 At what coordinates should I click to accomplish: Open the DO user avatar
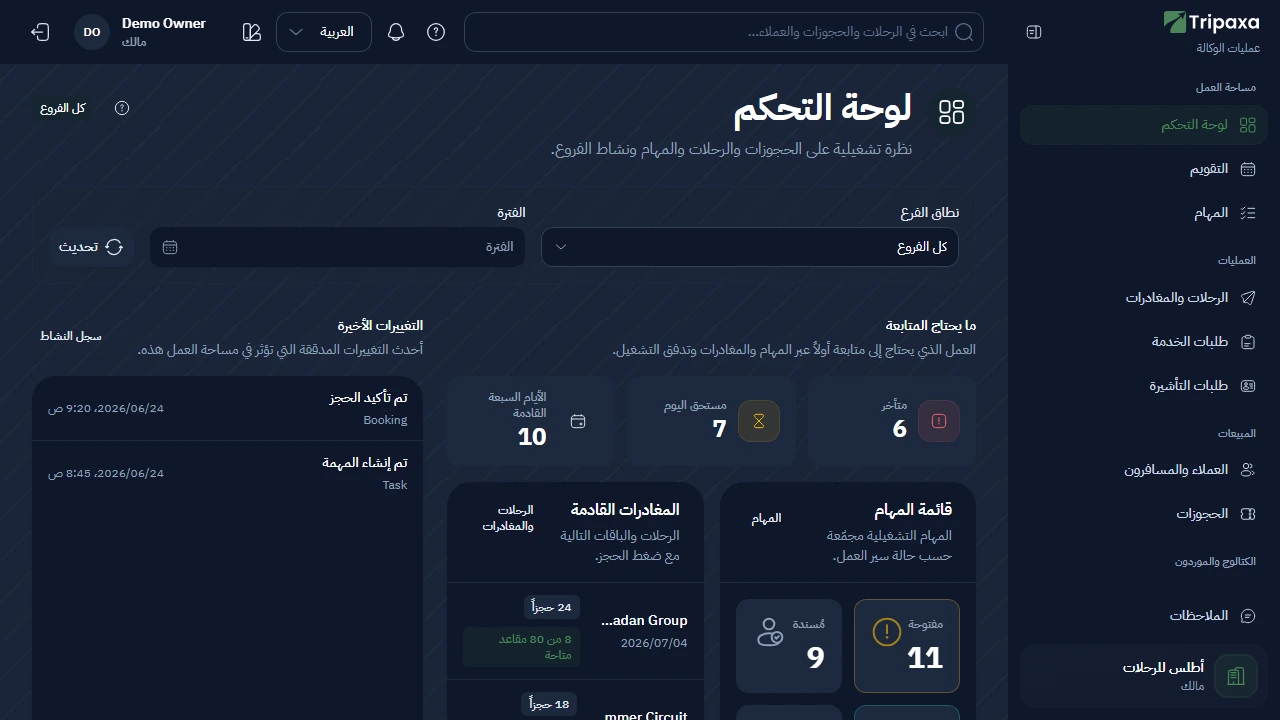[x=92, y=32]
